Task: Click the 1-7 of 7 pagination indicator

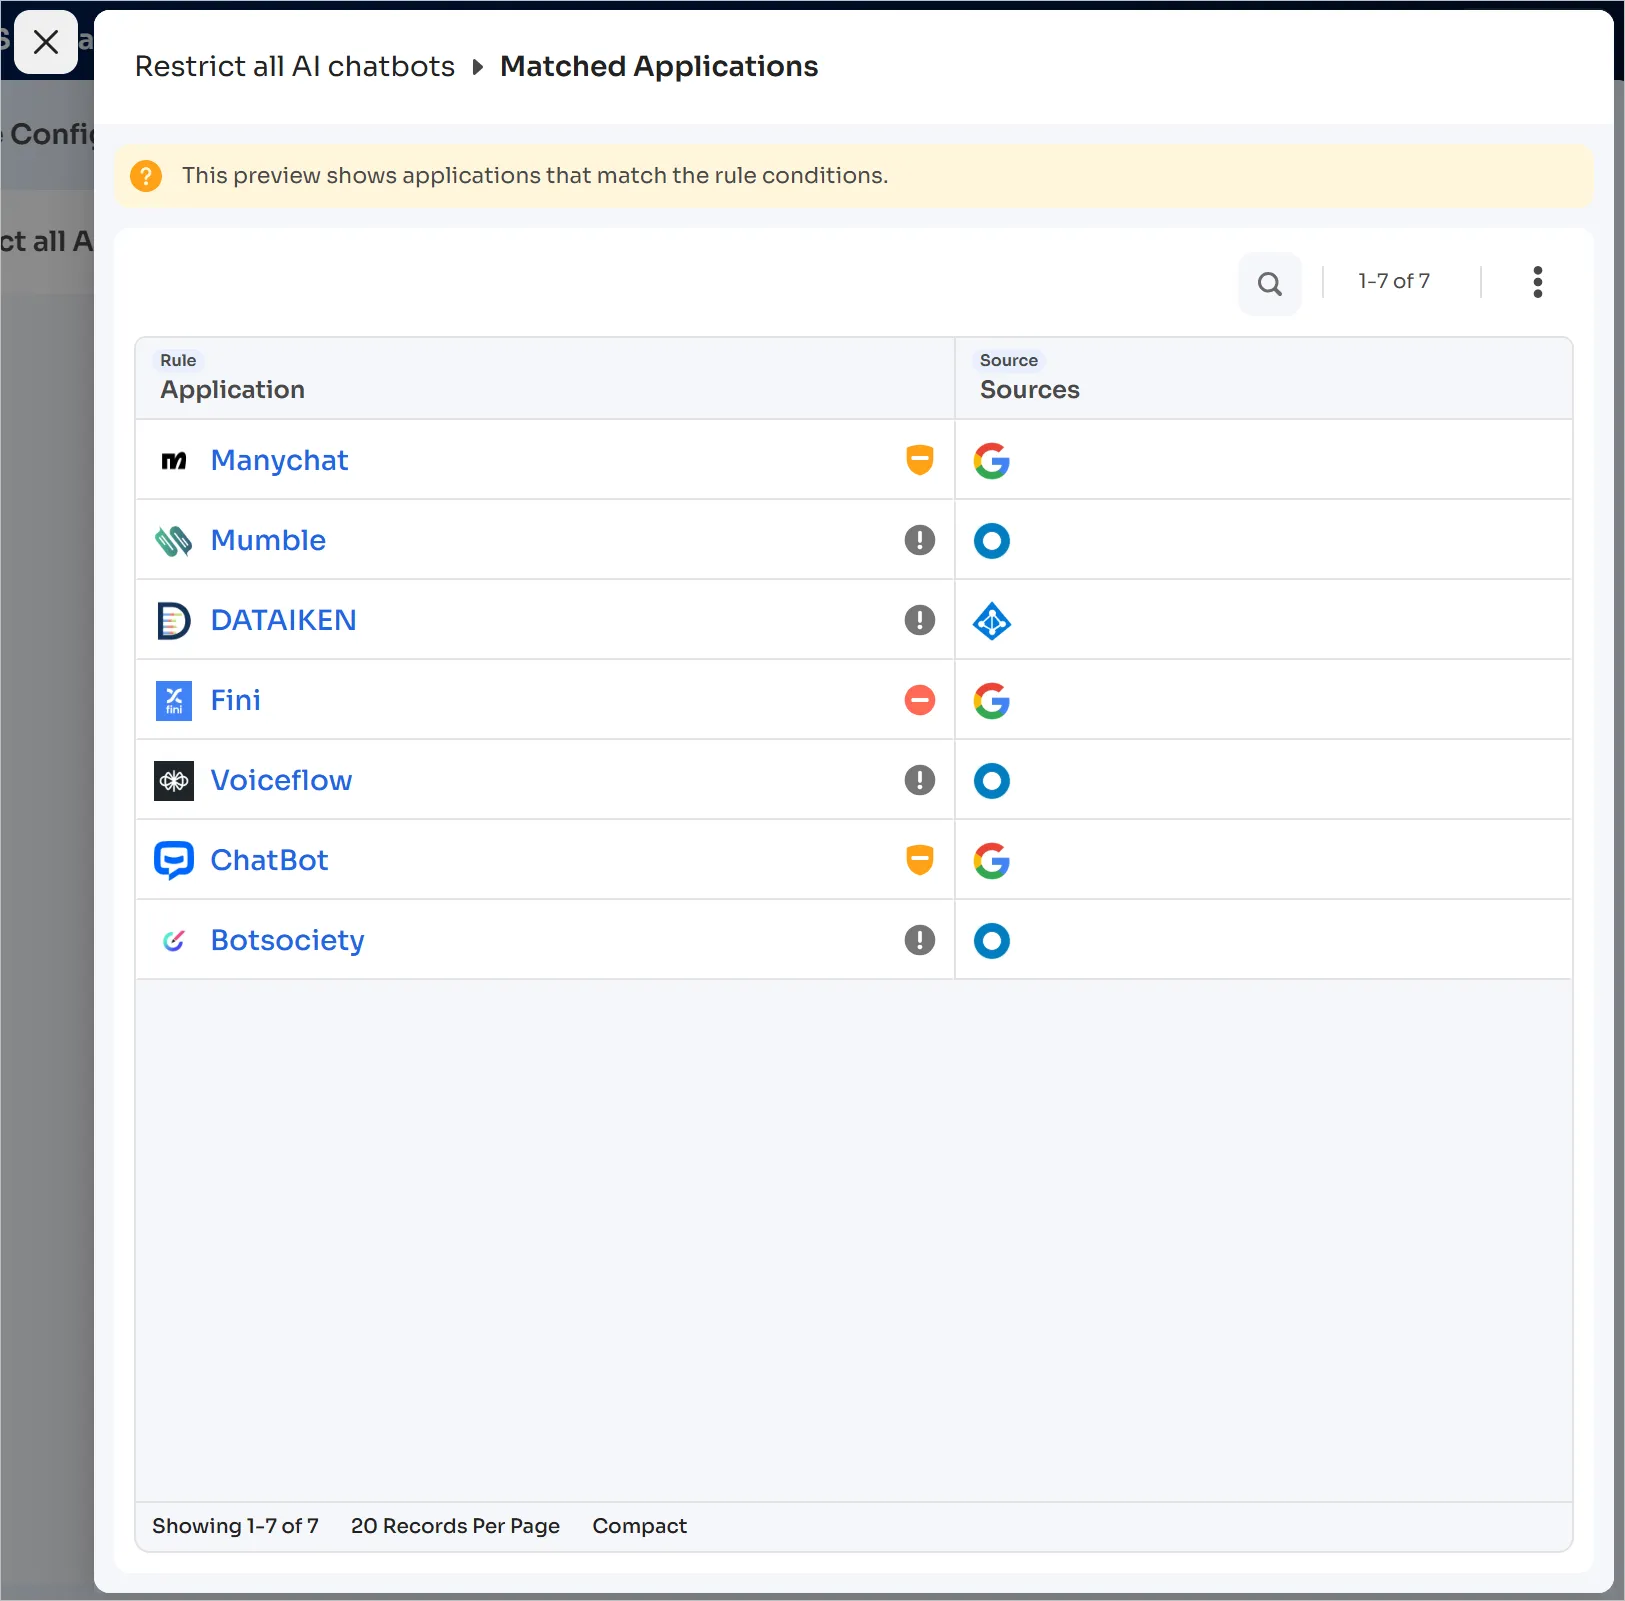Action: point(1394,281)
